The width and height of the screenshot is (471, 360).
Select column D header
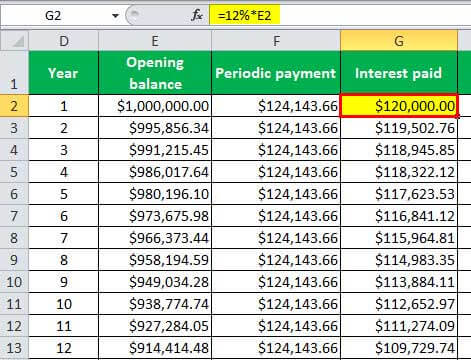point(64,41)
